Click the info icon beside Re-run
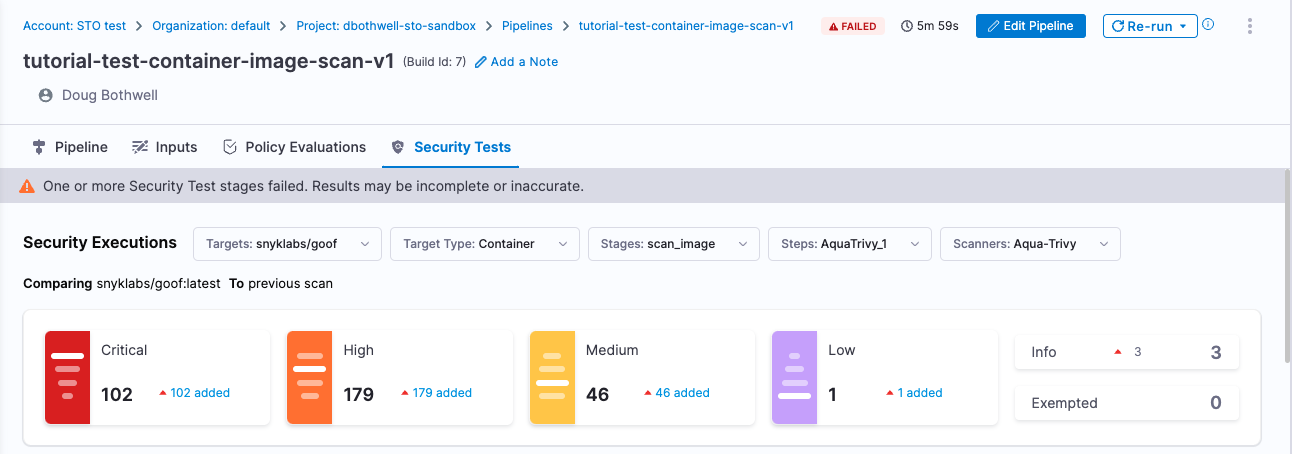Image resolution: width=1306 pixels, height=454 pixels. [1208, 25]
